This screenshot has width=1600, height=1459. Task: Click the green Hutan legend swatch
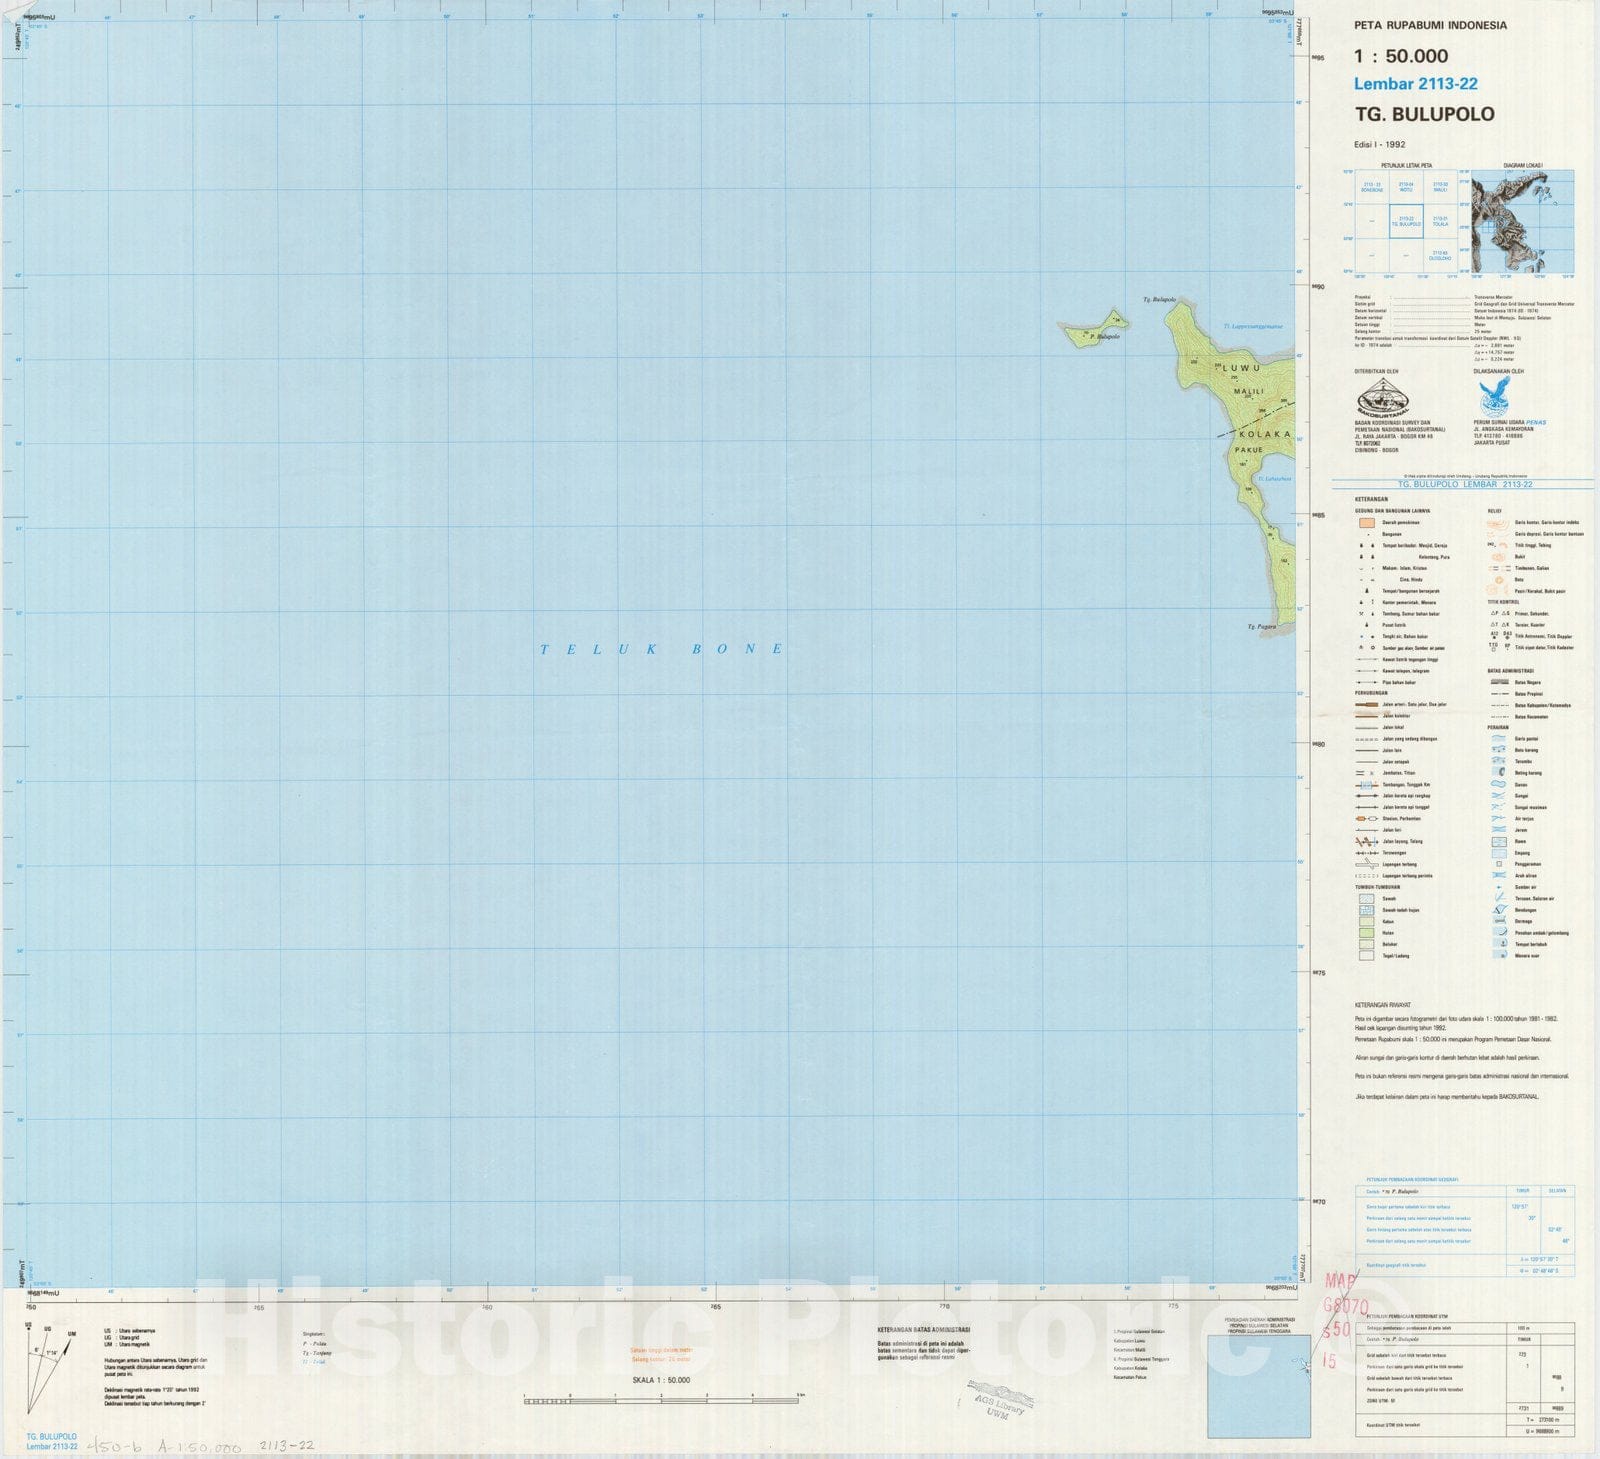pos(1366,932)
